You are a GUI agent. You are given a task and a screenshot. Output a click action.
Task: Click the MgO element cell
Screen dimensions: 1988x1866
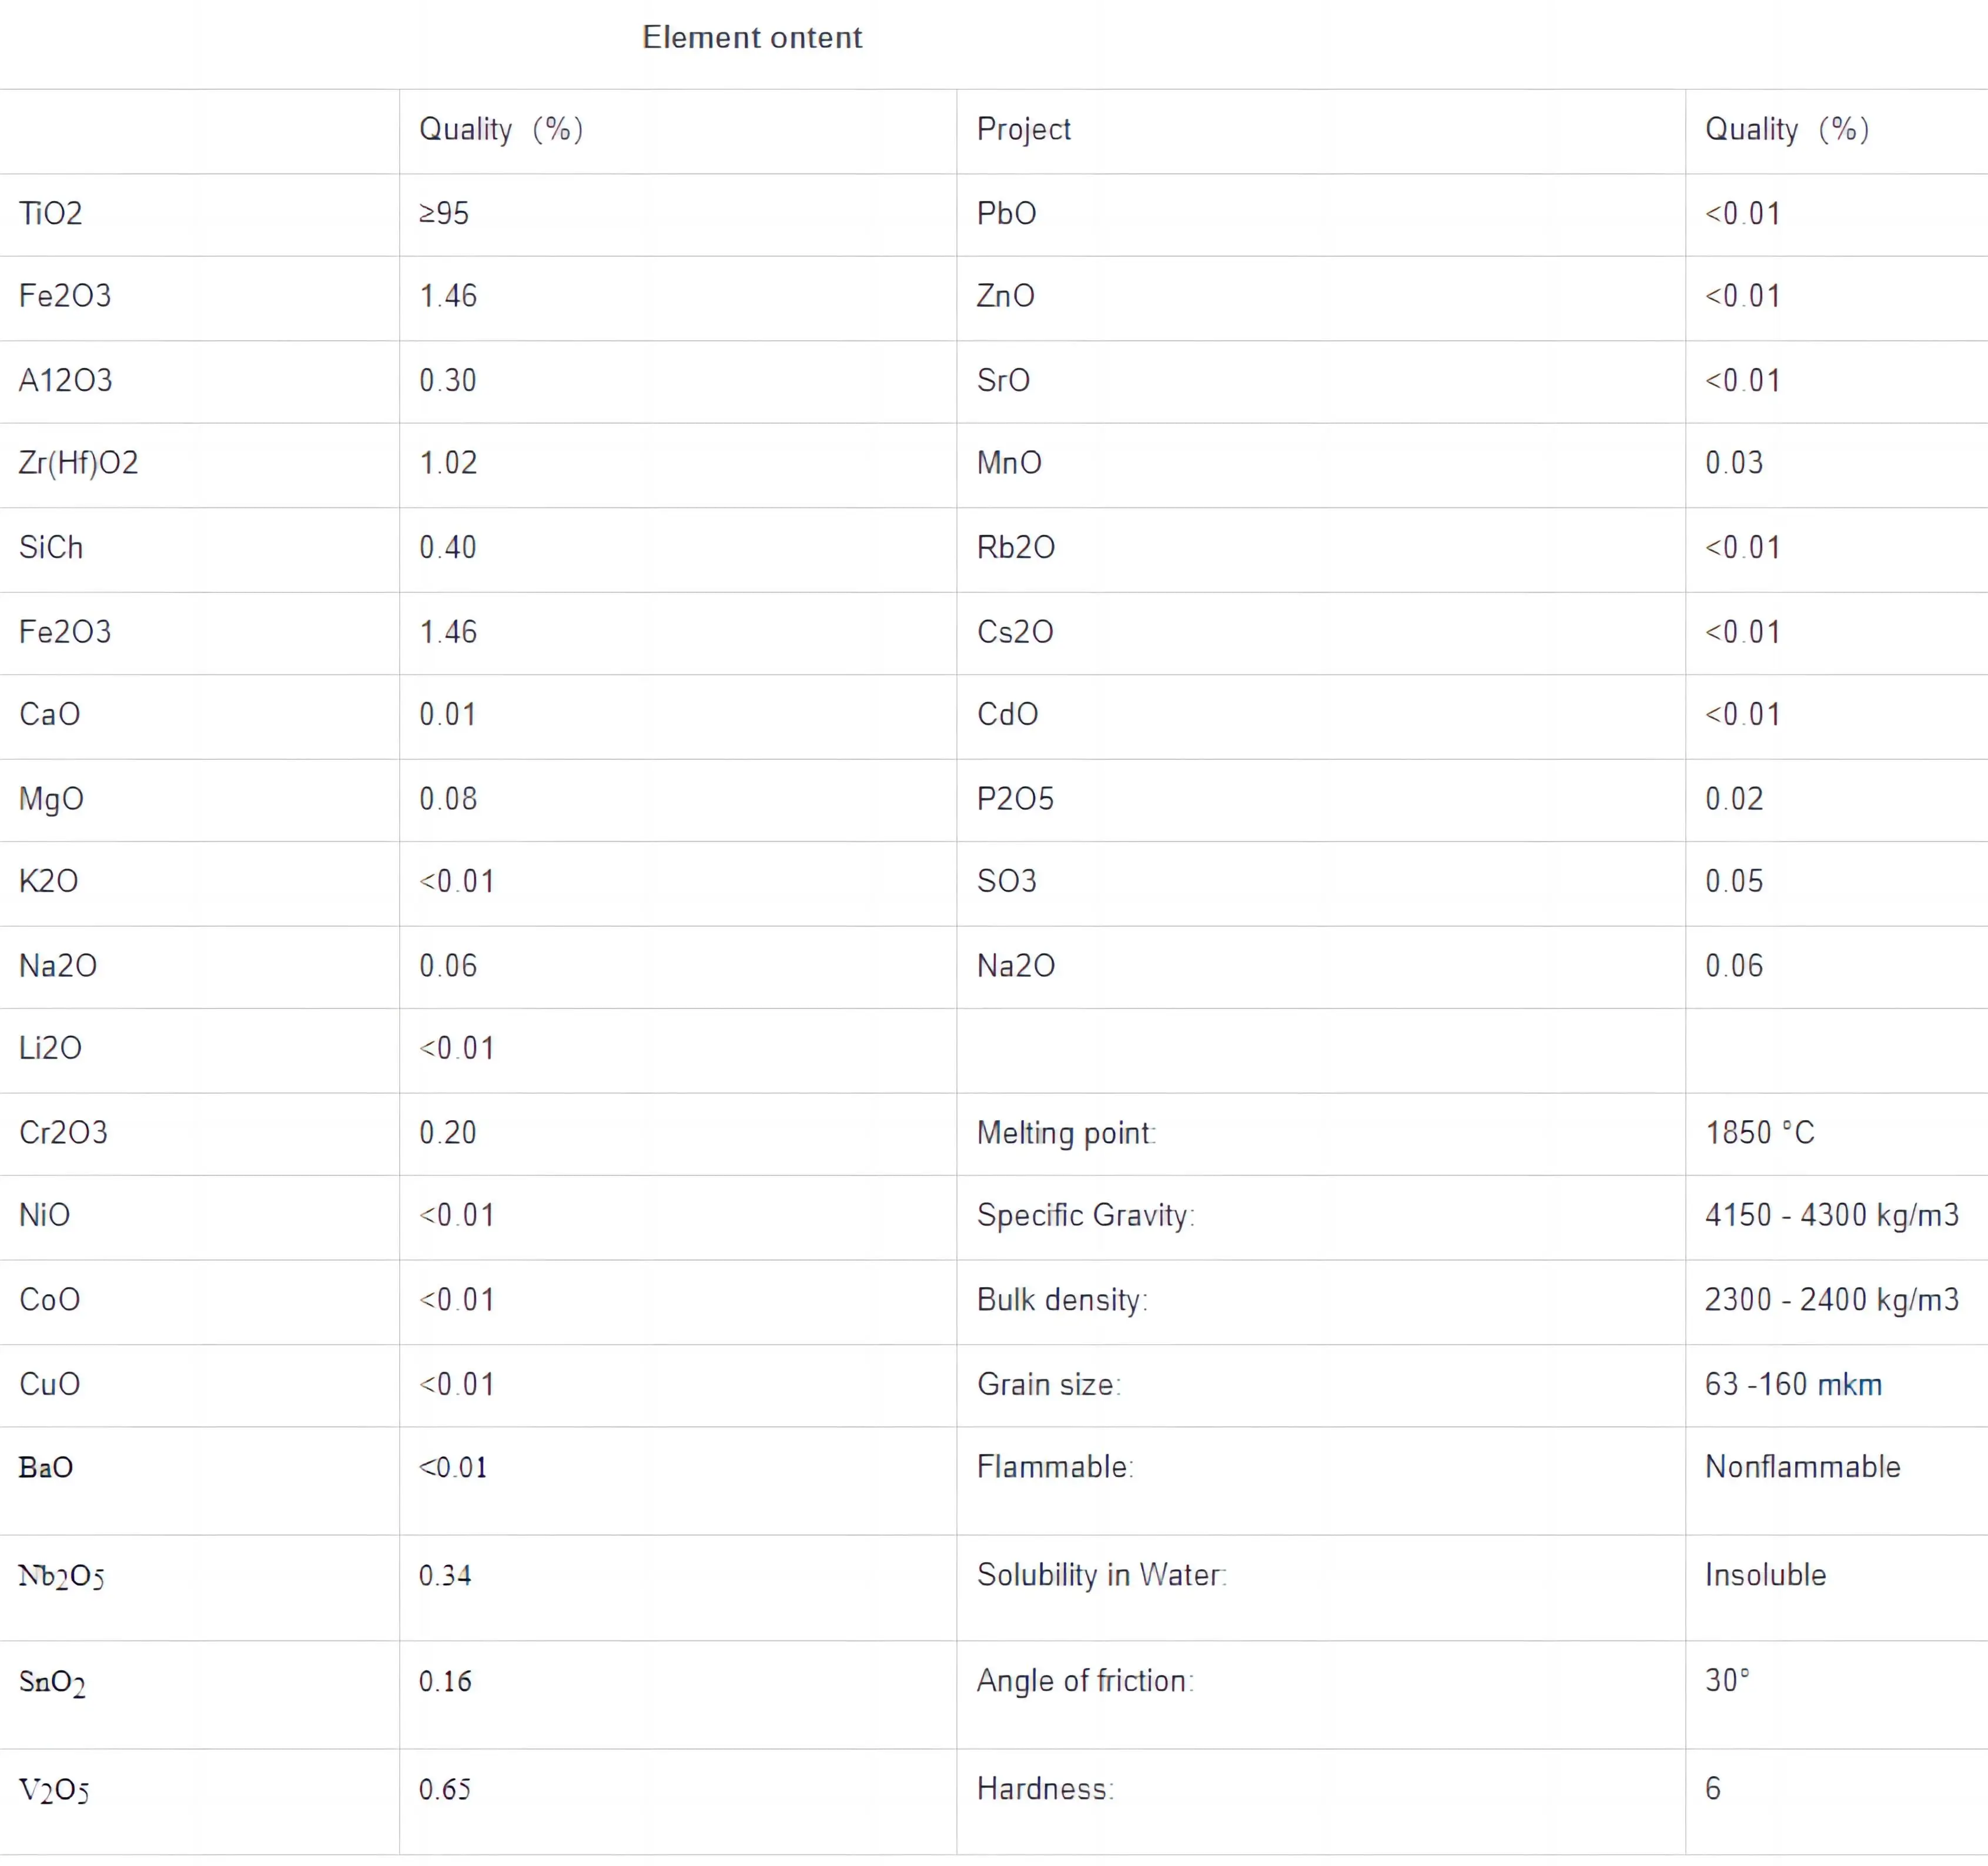tap(52, 799)
